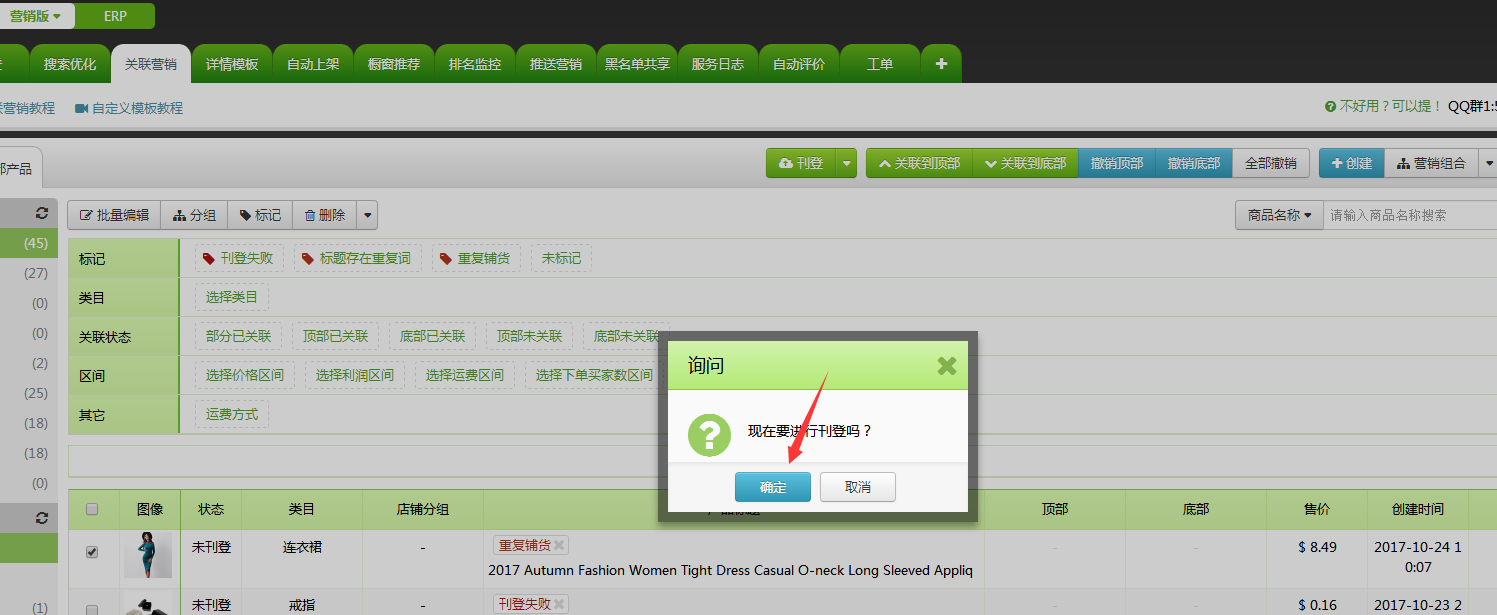Confirm the listing by clicking 确定
The width and height of the screenshot is (1497, 615).
(x=772, y=487)
